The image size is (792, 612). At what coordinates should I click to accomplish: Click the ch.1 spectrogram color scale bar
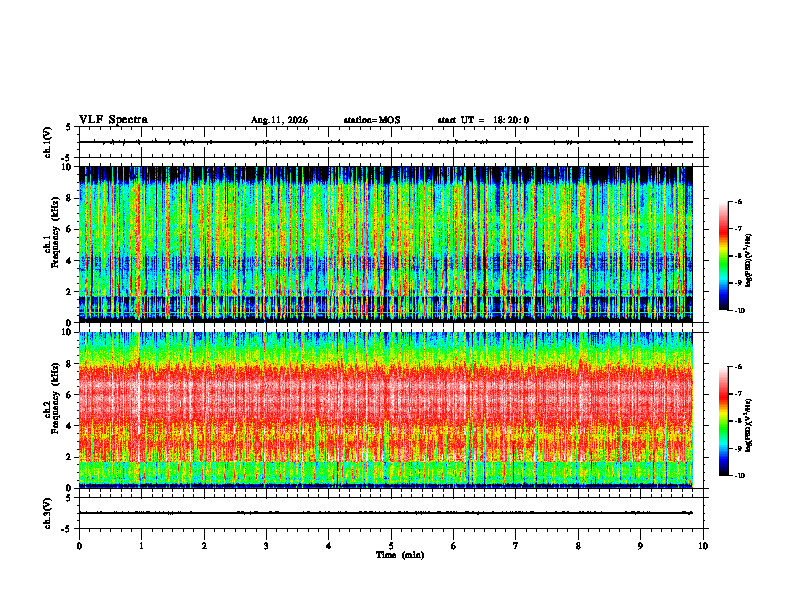point(724,256)
